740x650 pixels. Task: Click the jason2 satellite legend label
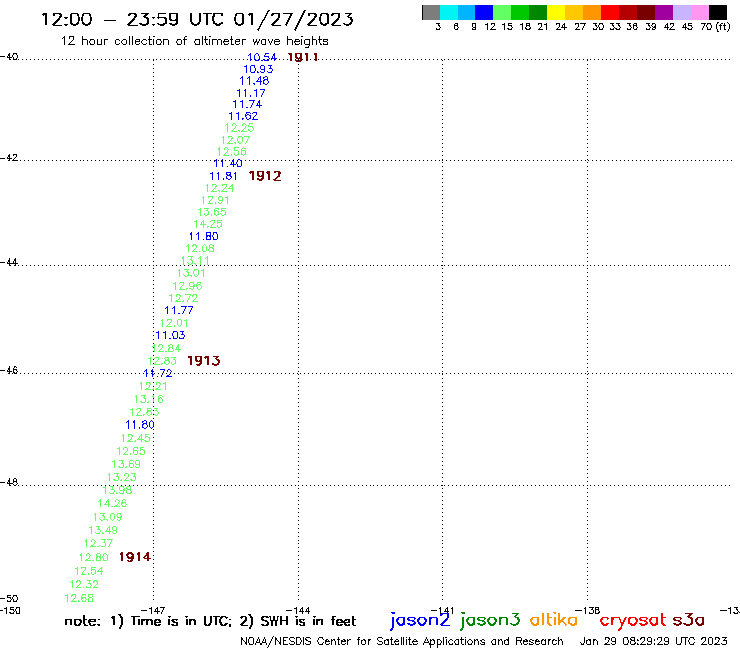coord(420,620)
